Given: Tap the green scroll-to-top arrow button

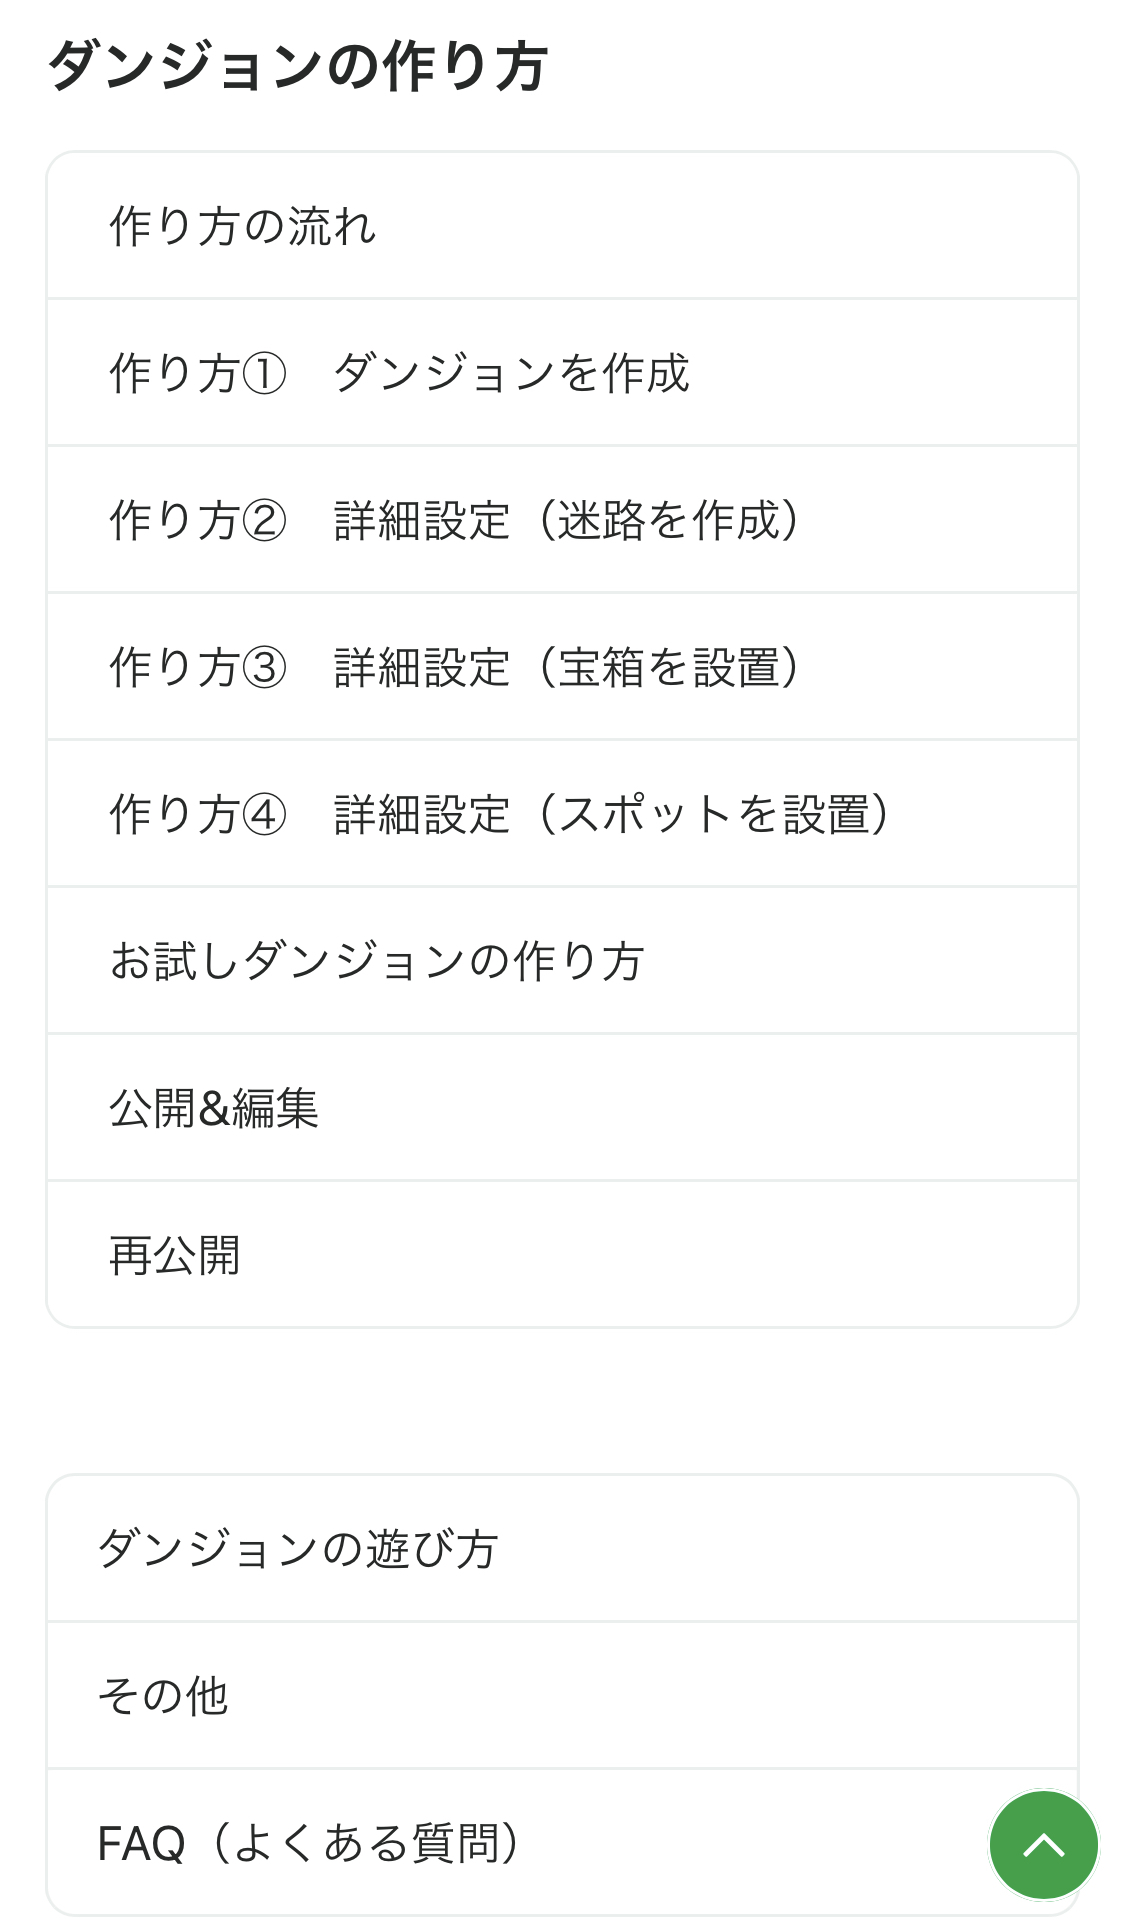Looking at the screenshot, I should [x=1043, y=1845].
